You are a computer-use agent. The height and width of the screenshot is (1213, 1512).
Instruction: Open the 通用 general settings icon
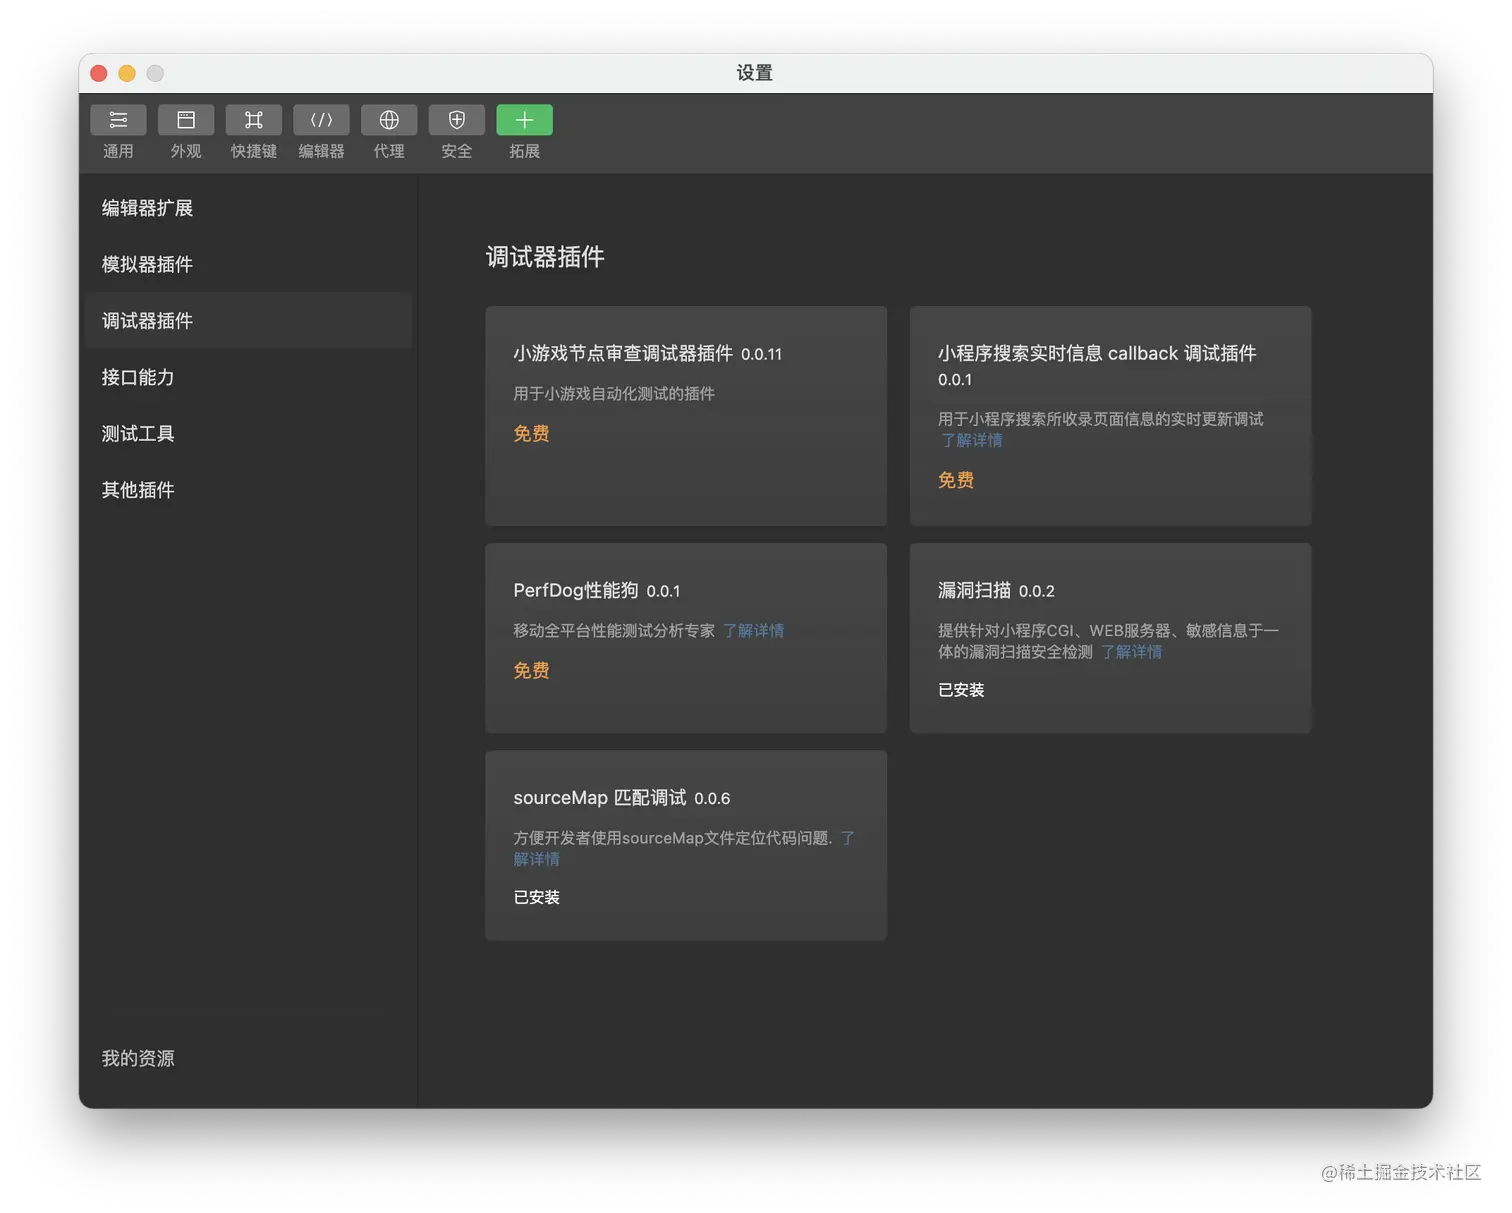[118, 120]
